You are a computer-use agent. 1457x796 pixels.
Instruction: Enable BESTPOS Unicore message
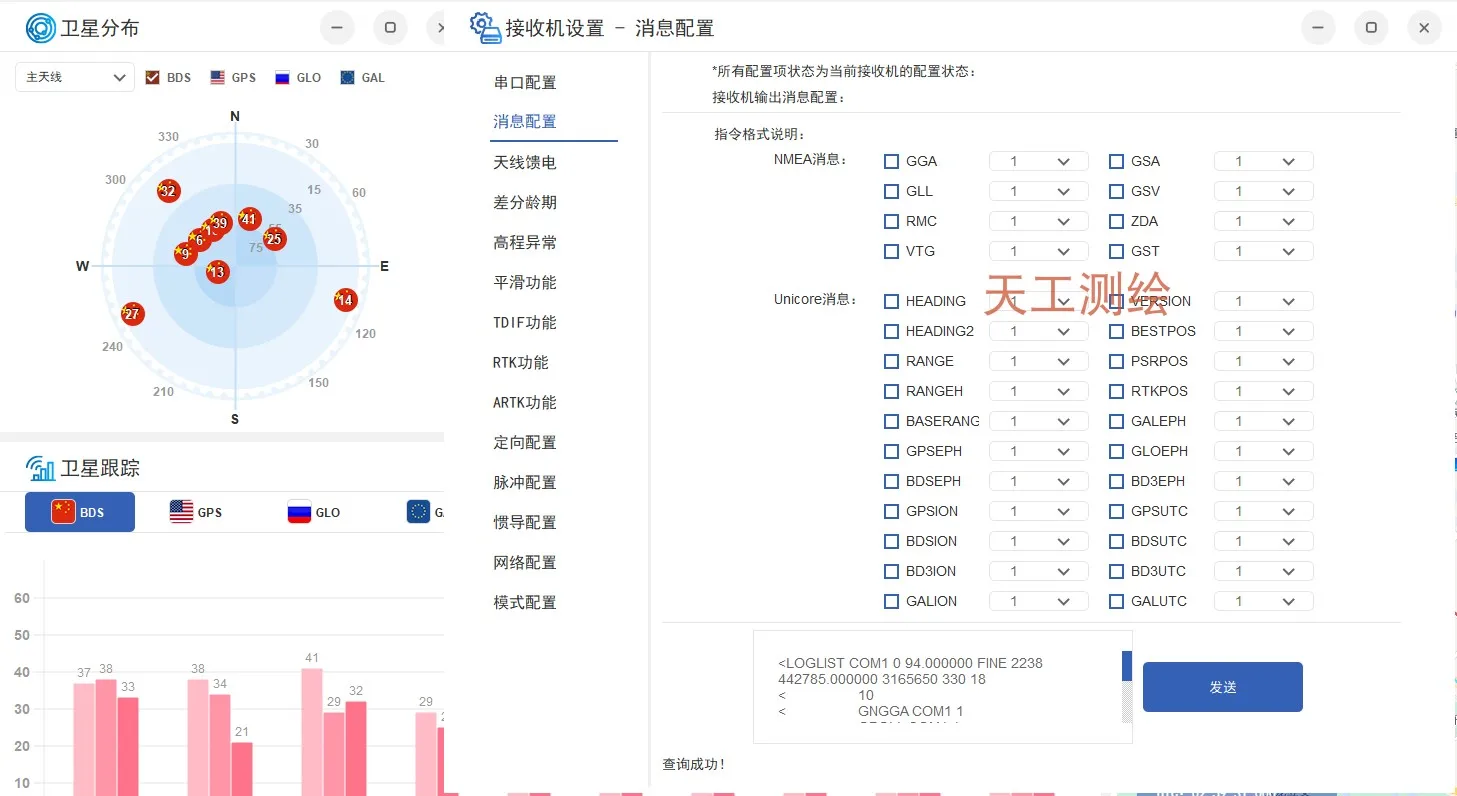pyautogui.click(x=1117, y=331)
